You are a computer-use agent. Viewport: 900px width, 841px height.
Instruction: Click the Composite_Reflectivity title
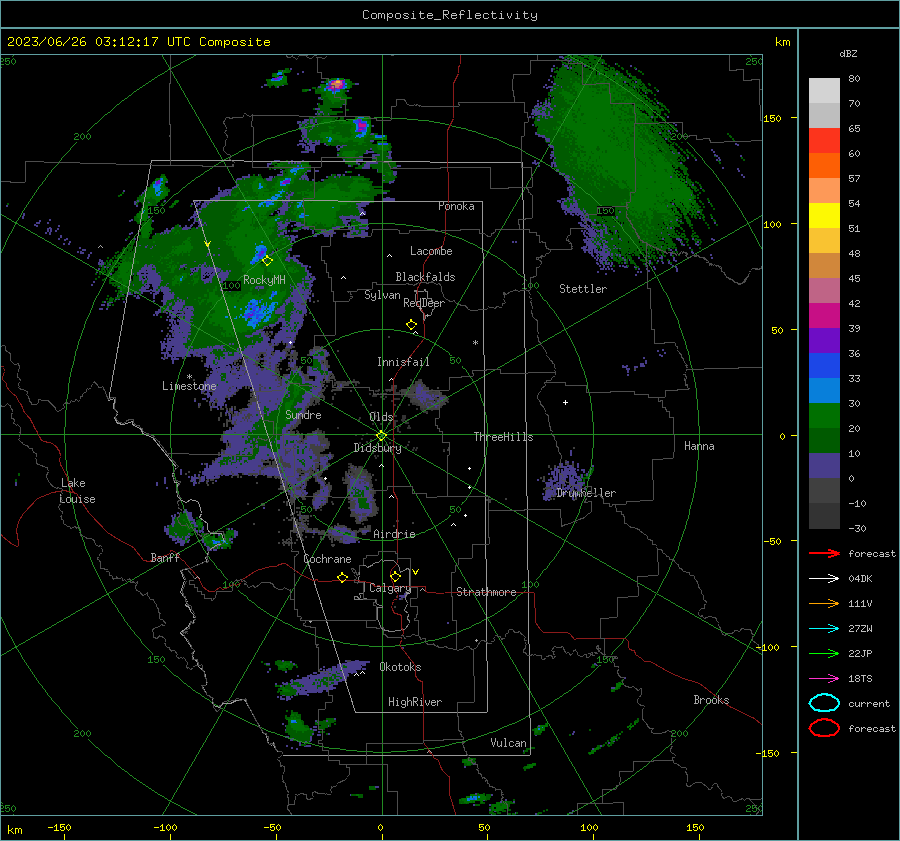click(x=449, y=15)
